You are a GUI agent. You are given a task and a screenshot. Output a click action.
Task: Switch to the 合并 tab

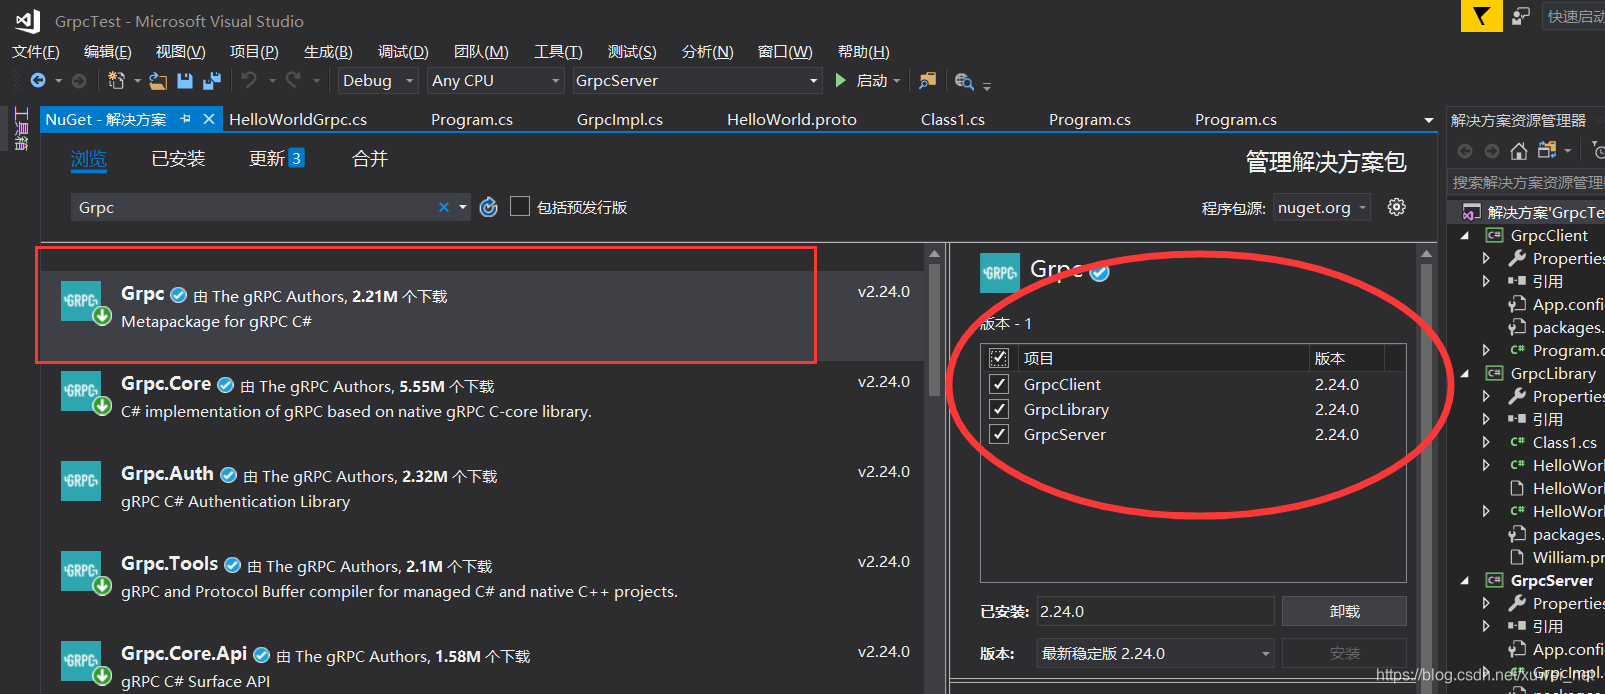tap(370, 159)
